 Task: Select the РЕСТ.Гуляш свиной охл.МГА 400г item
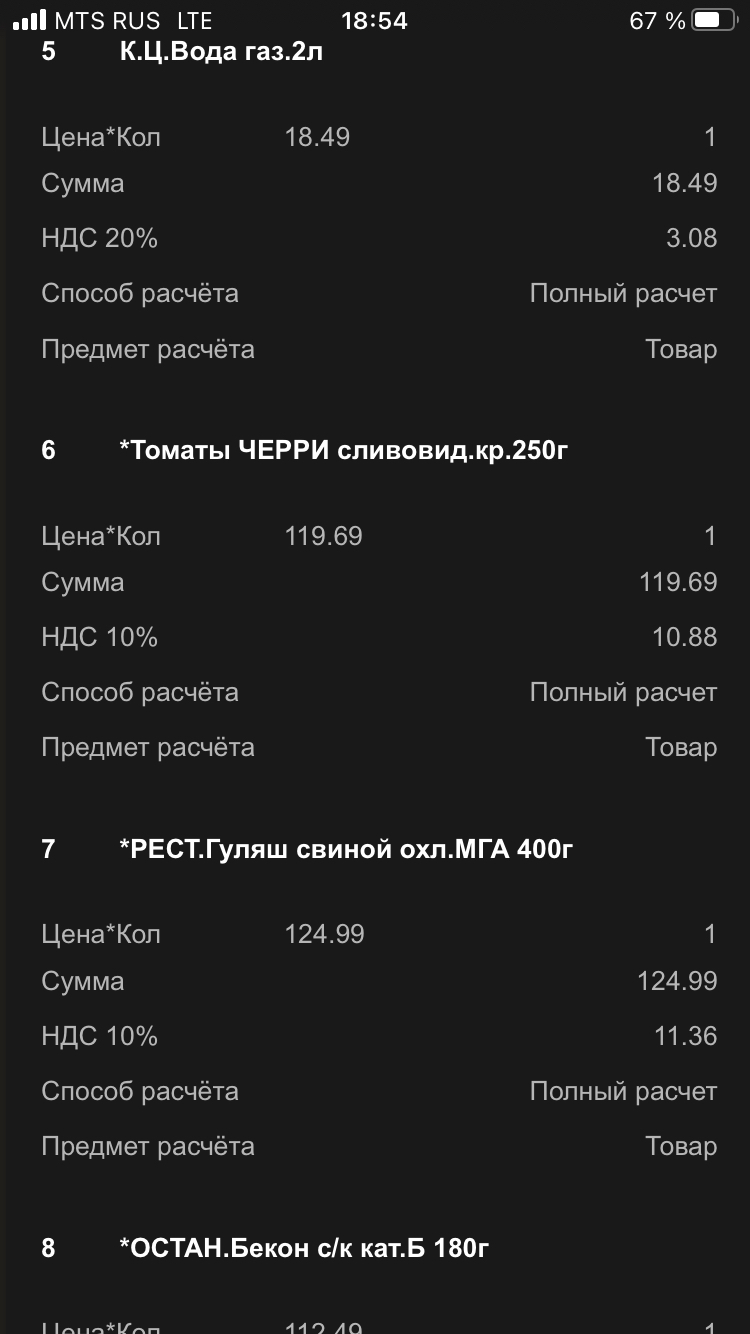coord(346,849)
